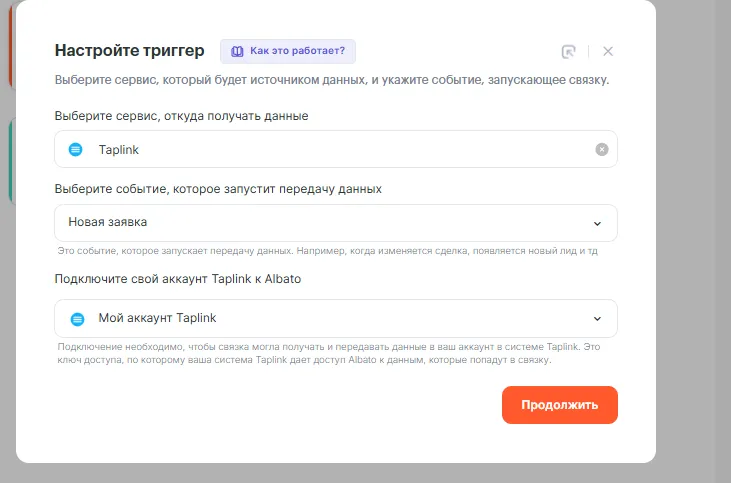This screenshot has width=731, height=483.
Task: Click the label "Подключите свой аккаунт Taplink к Albato"
Action: click(178, 279)
